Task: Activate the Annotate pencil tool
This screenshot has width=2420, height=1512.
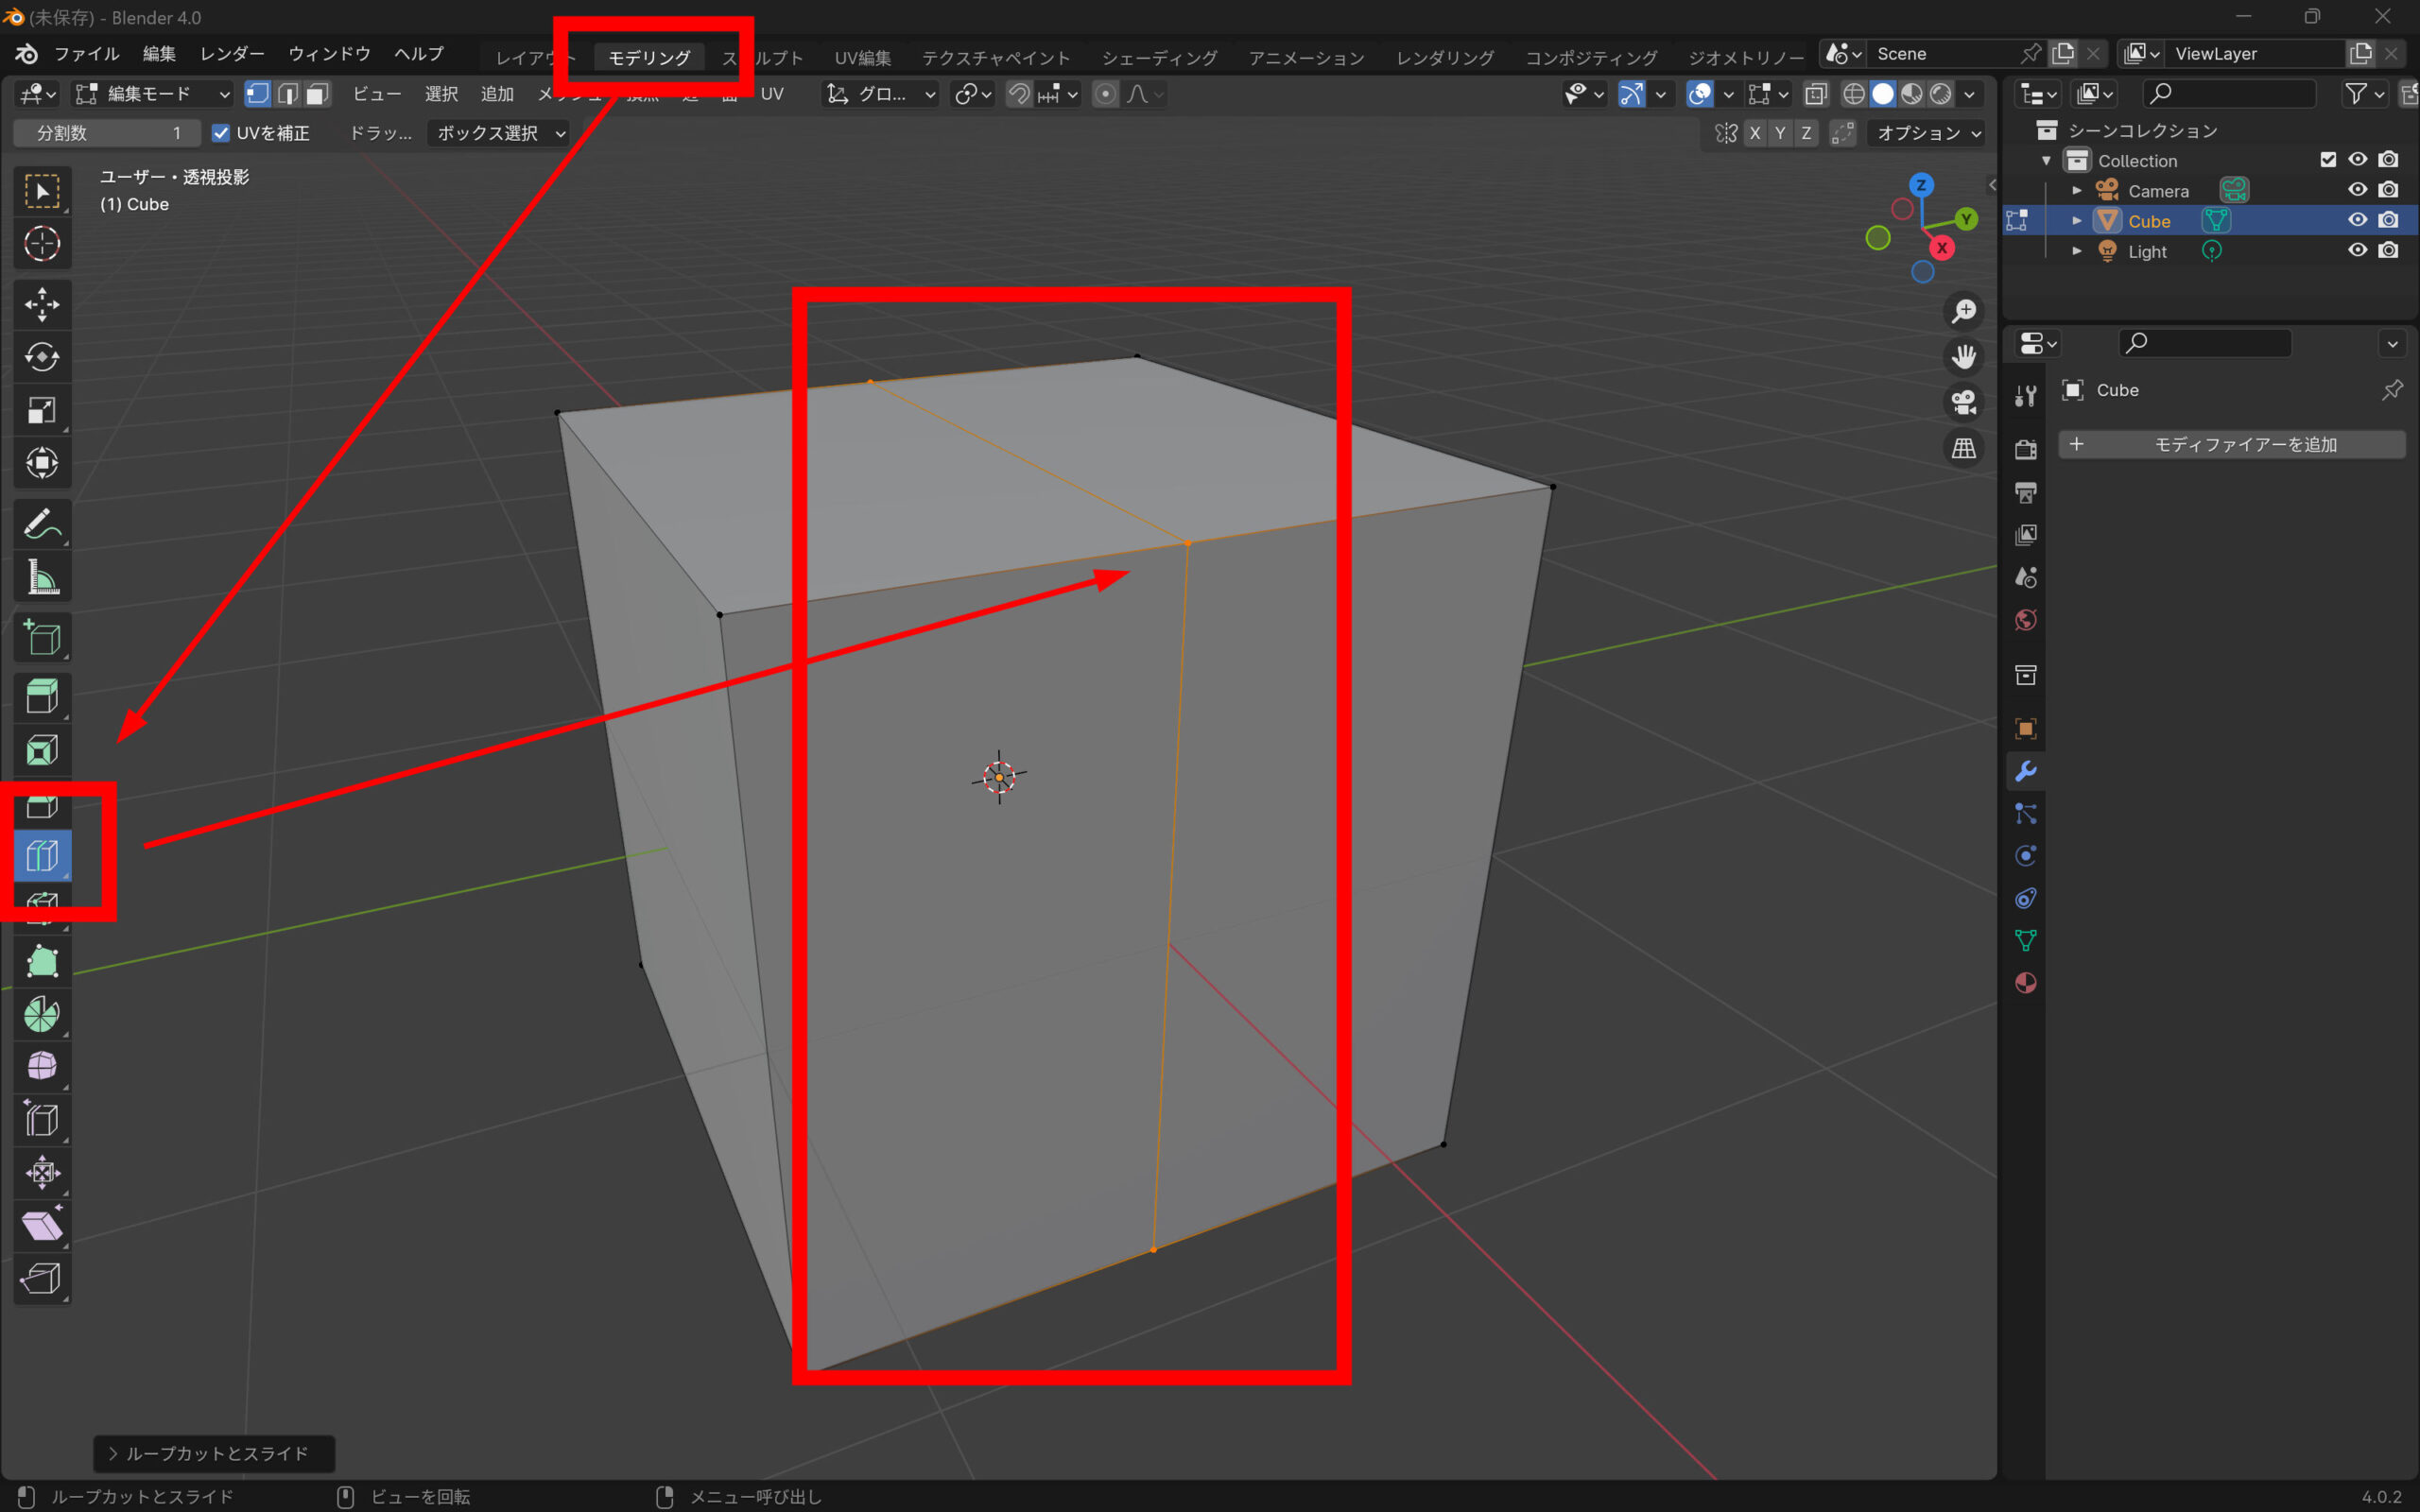Action: (x=41, y=524)
